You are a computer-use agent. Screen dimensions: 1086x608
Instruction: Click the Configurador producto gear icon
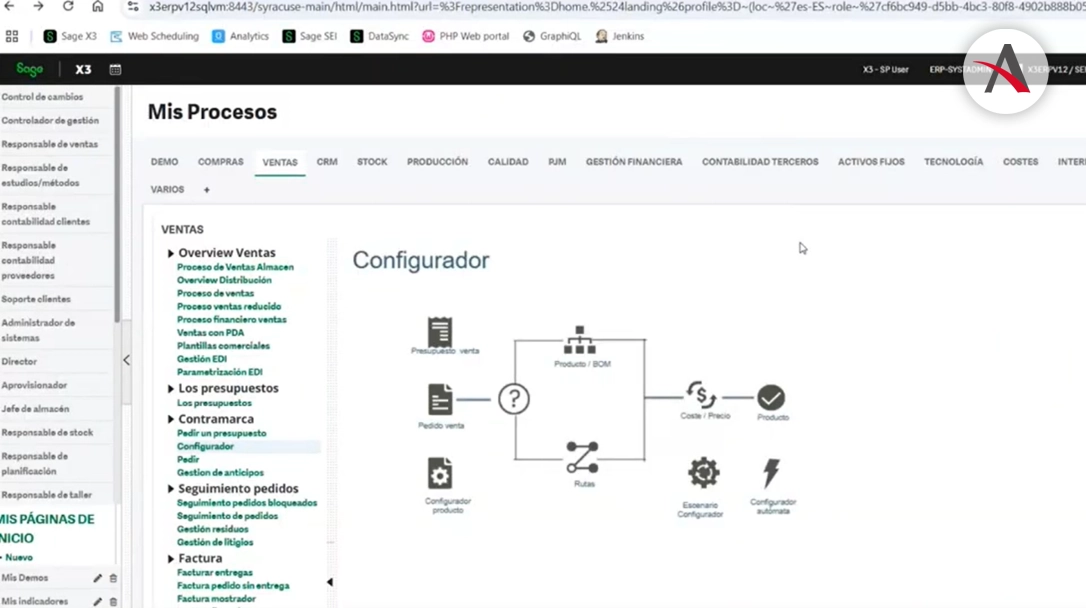click(x=440, y=473)
